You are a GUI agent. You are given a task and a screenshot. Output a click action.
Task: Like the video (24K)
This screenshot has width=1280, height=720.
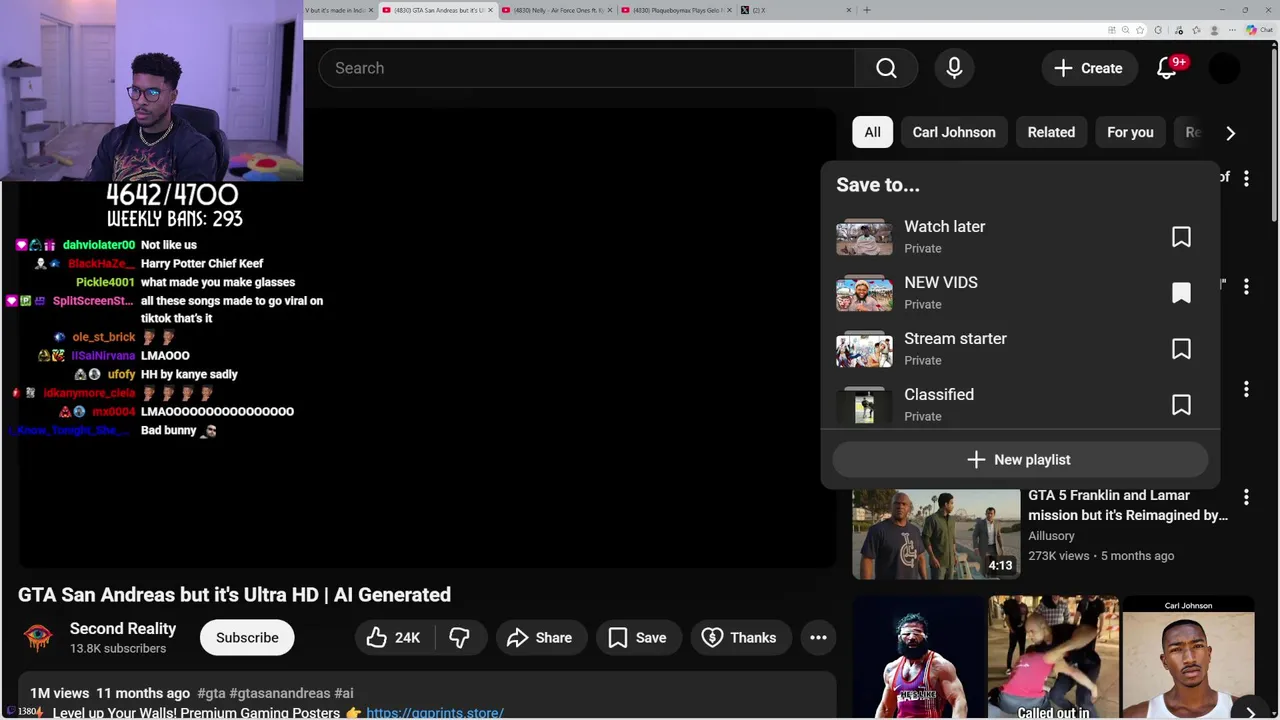coord(393,638)
